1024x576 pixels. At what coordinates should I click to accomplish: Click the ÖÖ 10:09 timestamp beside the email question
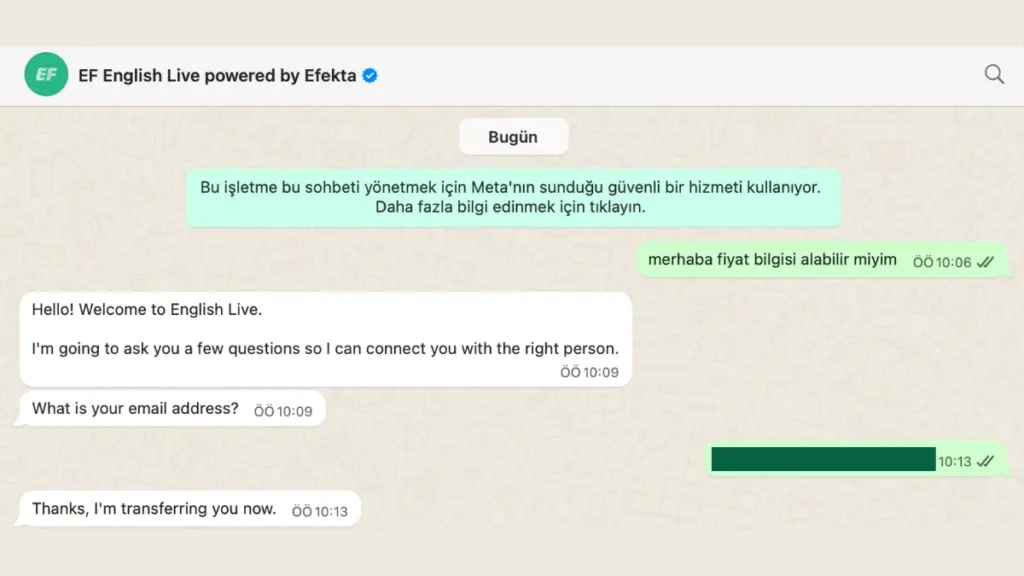[283, 411]
